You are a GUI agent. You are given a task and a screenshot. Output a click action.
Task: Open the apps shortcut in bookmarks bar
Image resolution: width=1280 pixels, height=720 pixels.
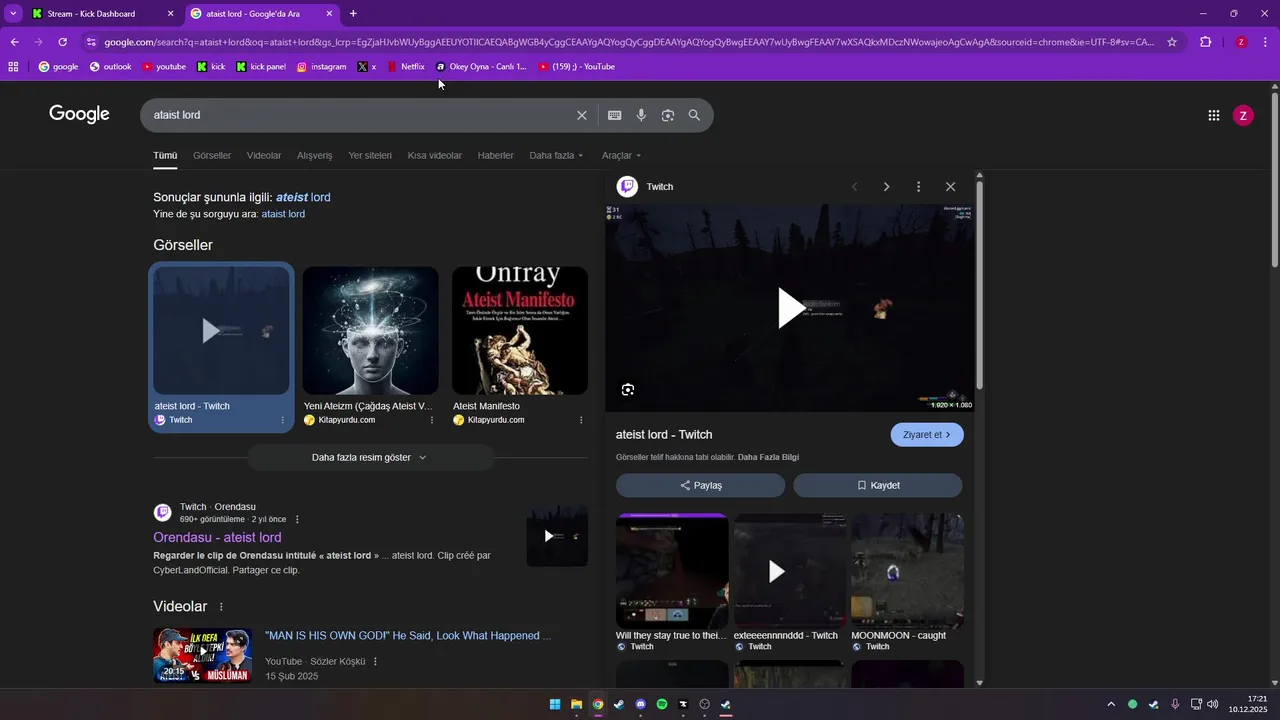(13, 67)
